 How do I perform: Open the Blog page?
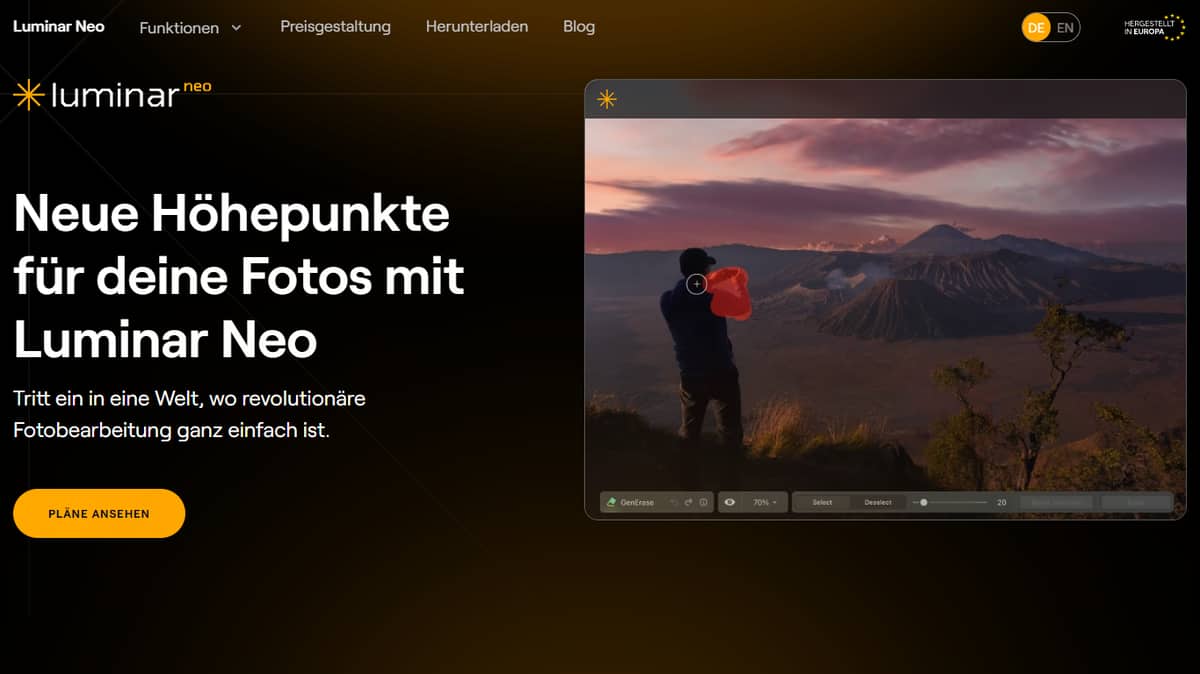click(579, 27)
